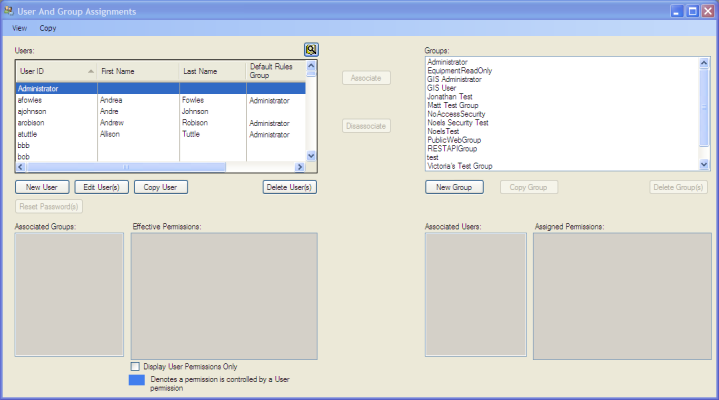The width and height of the screenshot is (719, 400).
Task: Click the Users list scroll down arrow
Action: pos(311,156)
